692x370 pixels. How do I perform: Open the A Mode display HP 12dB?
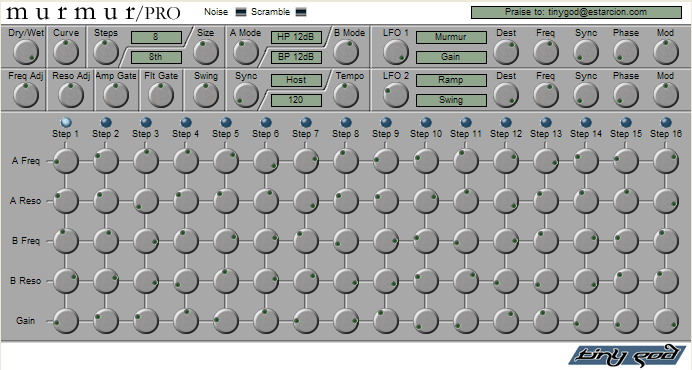tap(296, 38)
